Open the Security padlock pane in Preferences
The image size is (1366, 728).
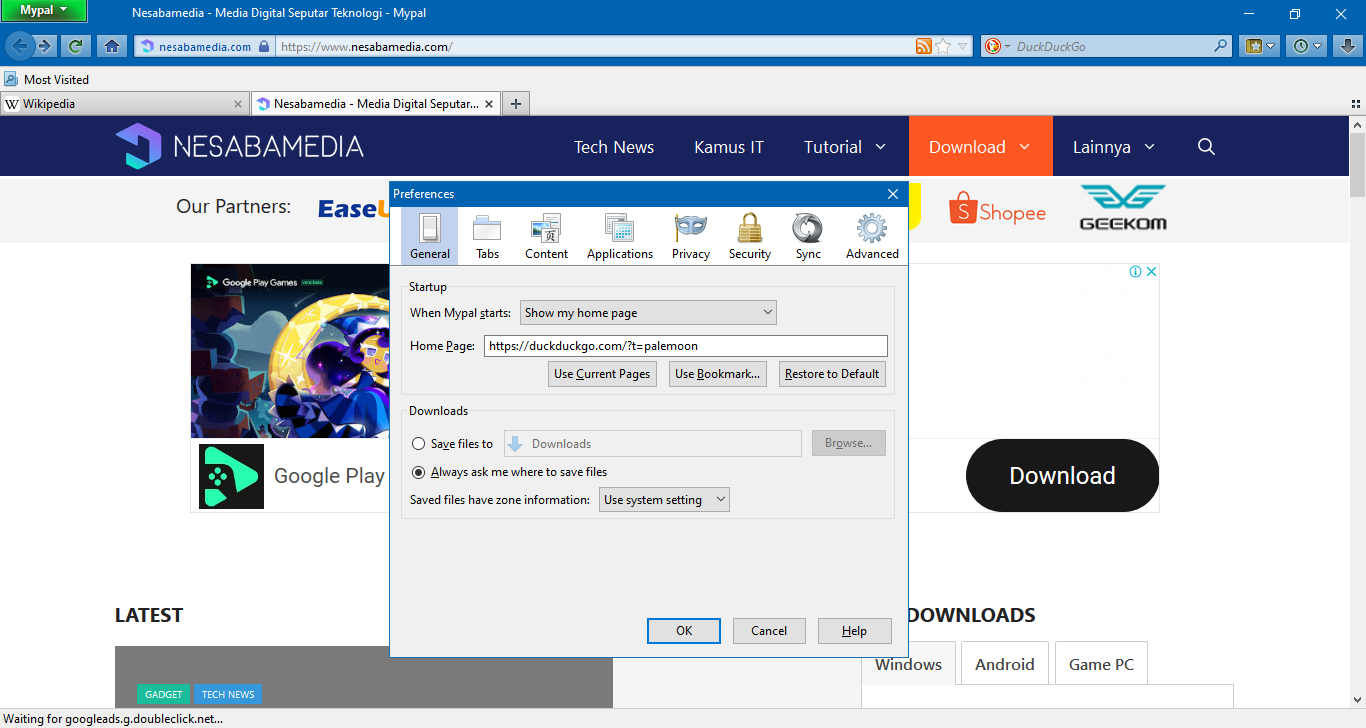[x=750, y=235]
